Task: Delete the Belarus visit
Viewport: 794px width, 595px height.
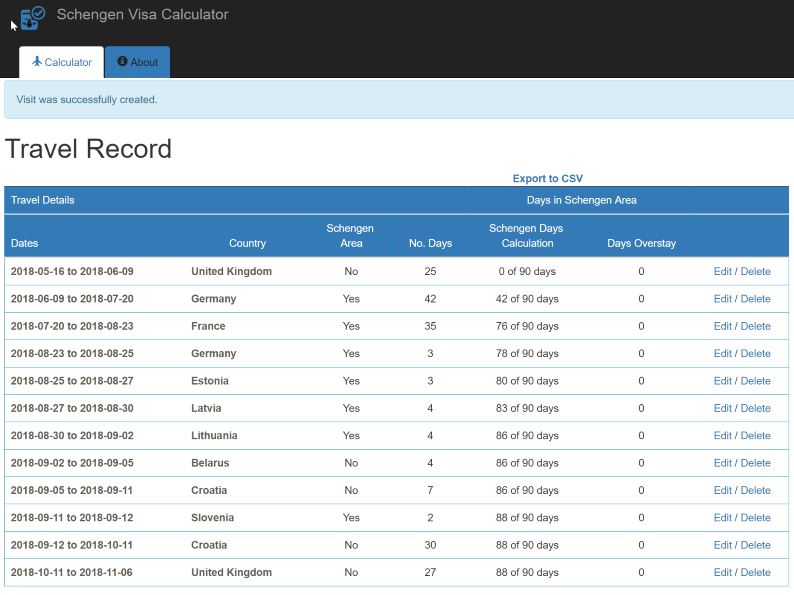Action: point(755,463)
